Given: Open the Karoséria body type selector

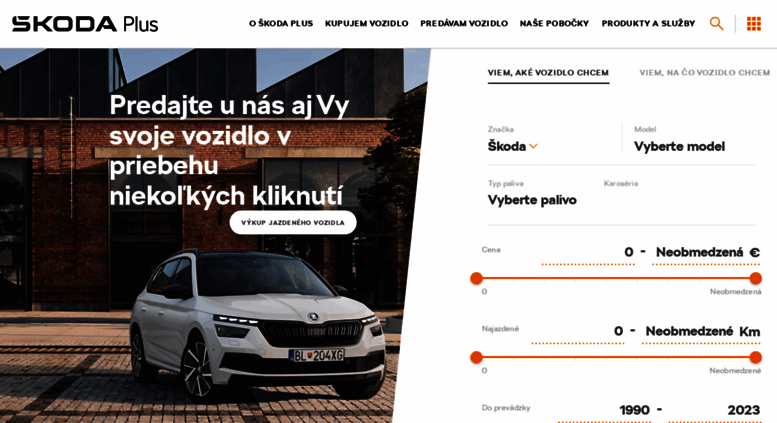Looking at the screenshot, I should 621,183.
